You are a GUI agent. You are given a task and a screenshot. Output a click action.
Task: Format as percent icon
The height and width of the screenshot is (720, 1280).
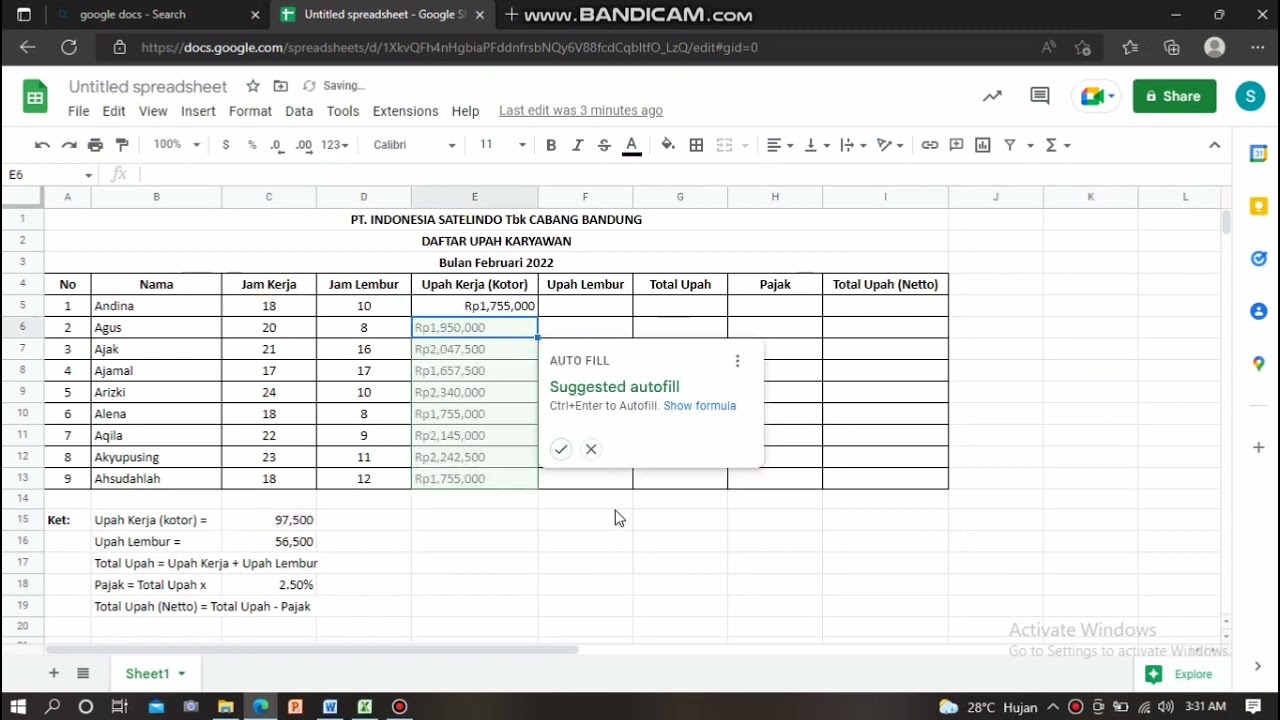pos(252,145)
